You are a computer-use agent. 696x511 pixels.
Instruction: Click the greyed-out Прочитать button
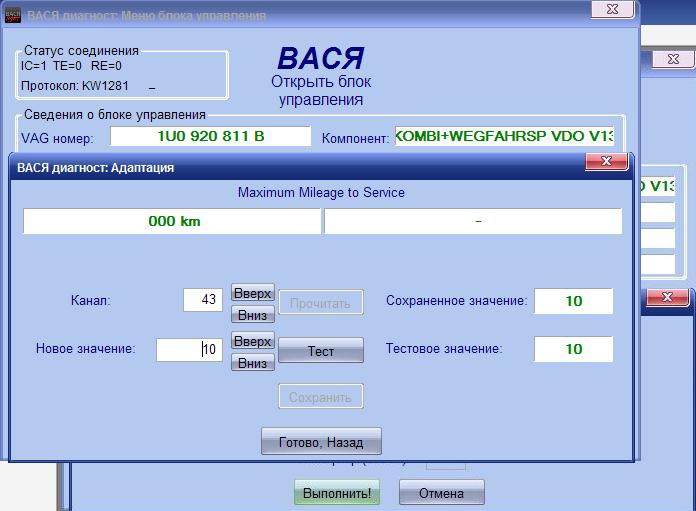(x=321, y=303)
